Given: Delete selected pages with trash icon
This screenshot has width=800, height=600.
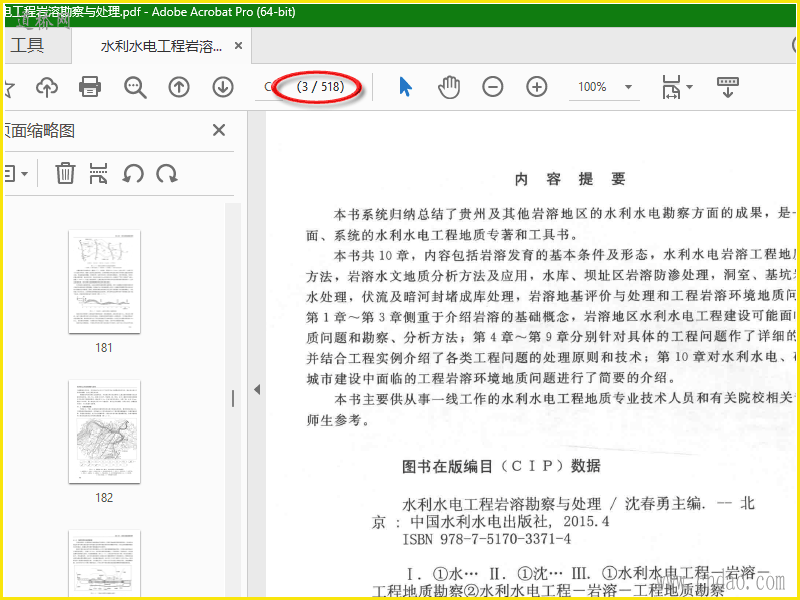Looking at the screenshot, I should click(65, 173).
